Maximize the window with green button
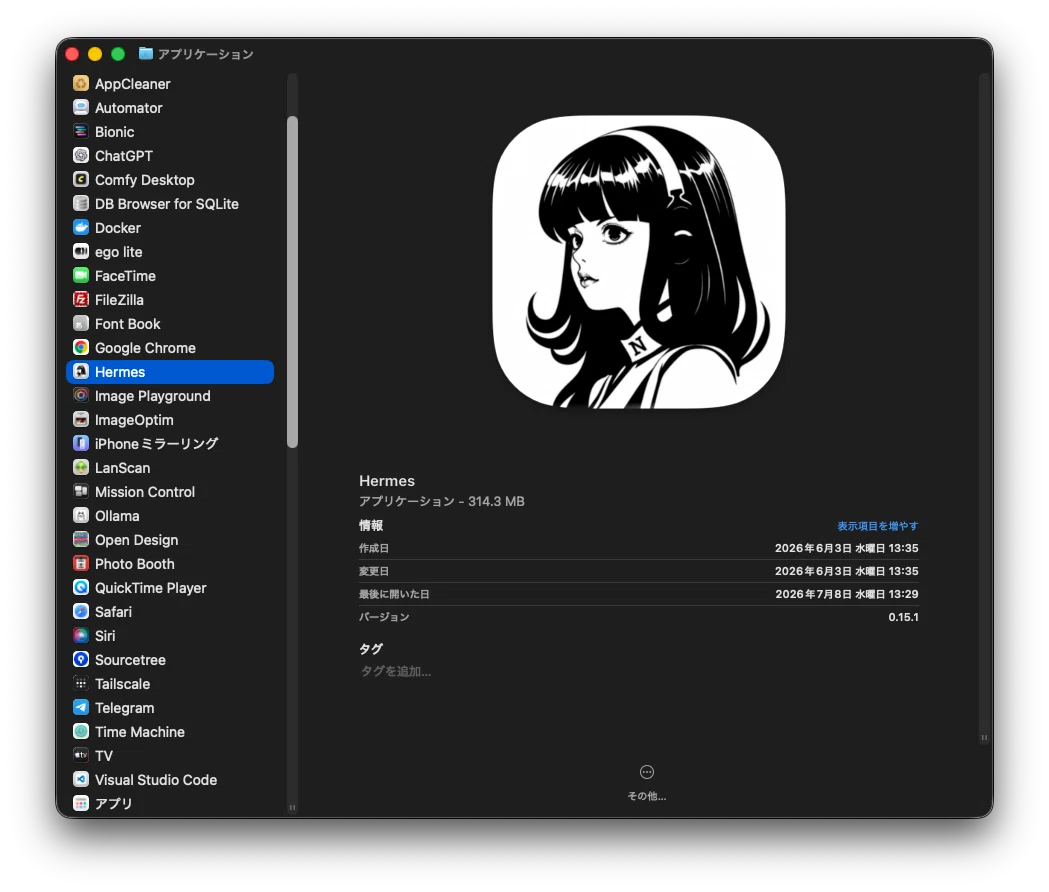 pos(118,54)
